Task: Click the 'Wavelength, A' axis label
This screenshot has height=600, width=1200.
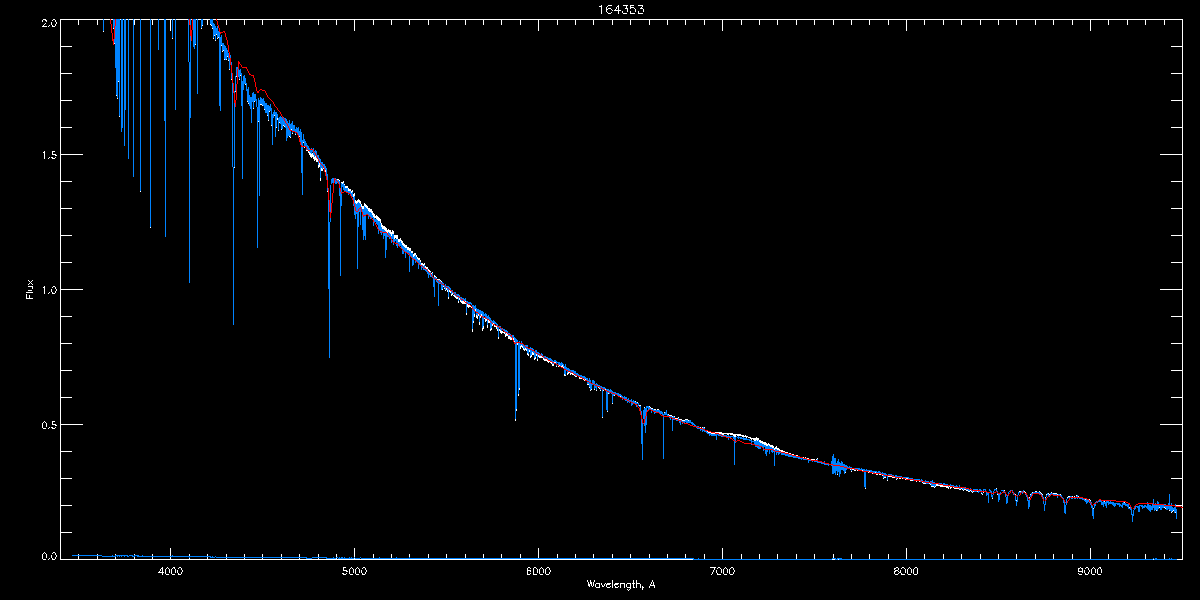Action: coord(621,585)
